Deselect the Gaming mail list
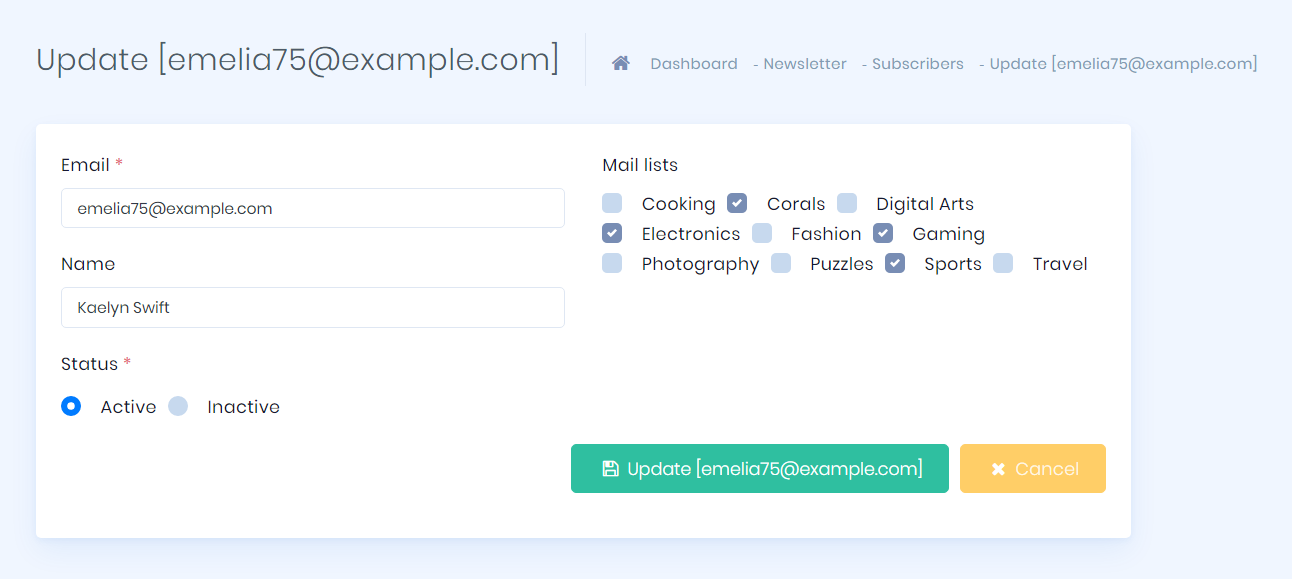 (x=883, y=233)
